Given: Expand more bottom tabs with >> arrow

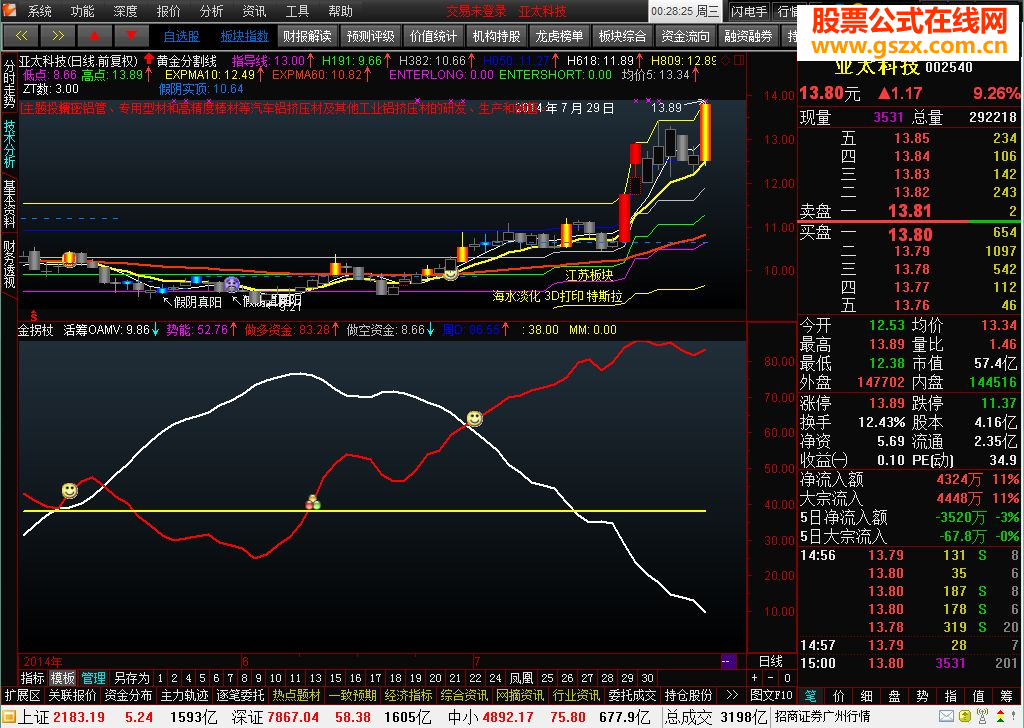Looking at the screenshot, I should pyautogui.click(x=732, y=695).
